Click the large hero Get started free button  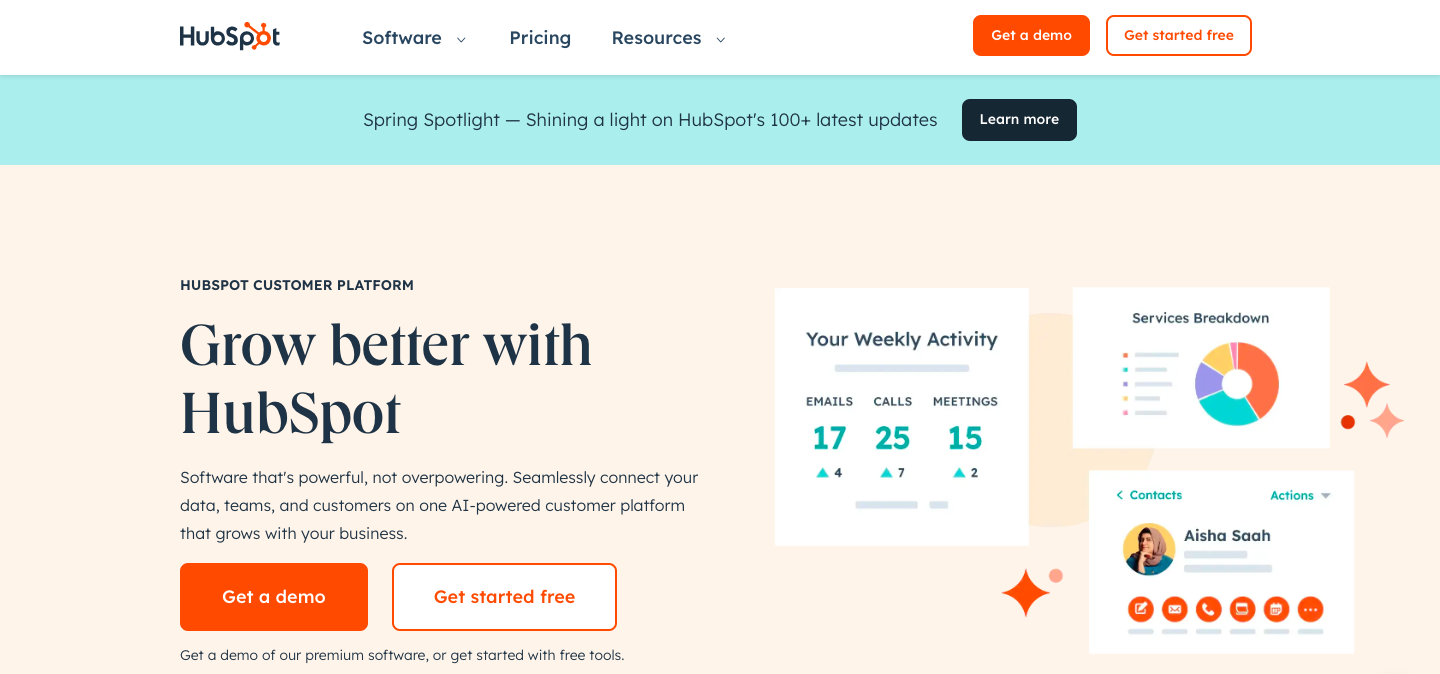(504, 597)
